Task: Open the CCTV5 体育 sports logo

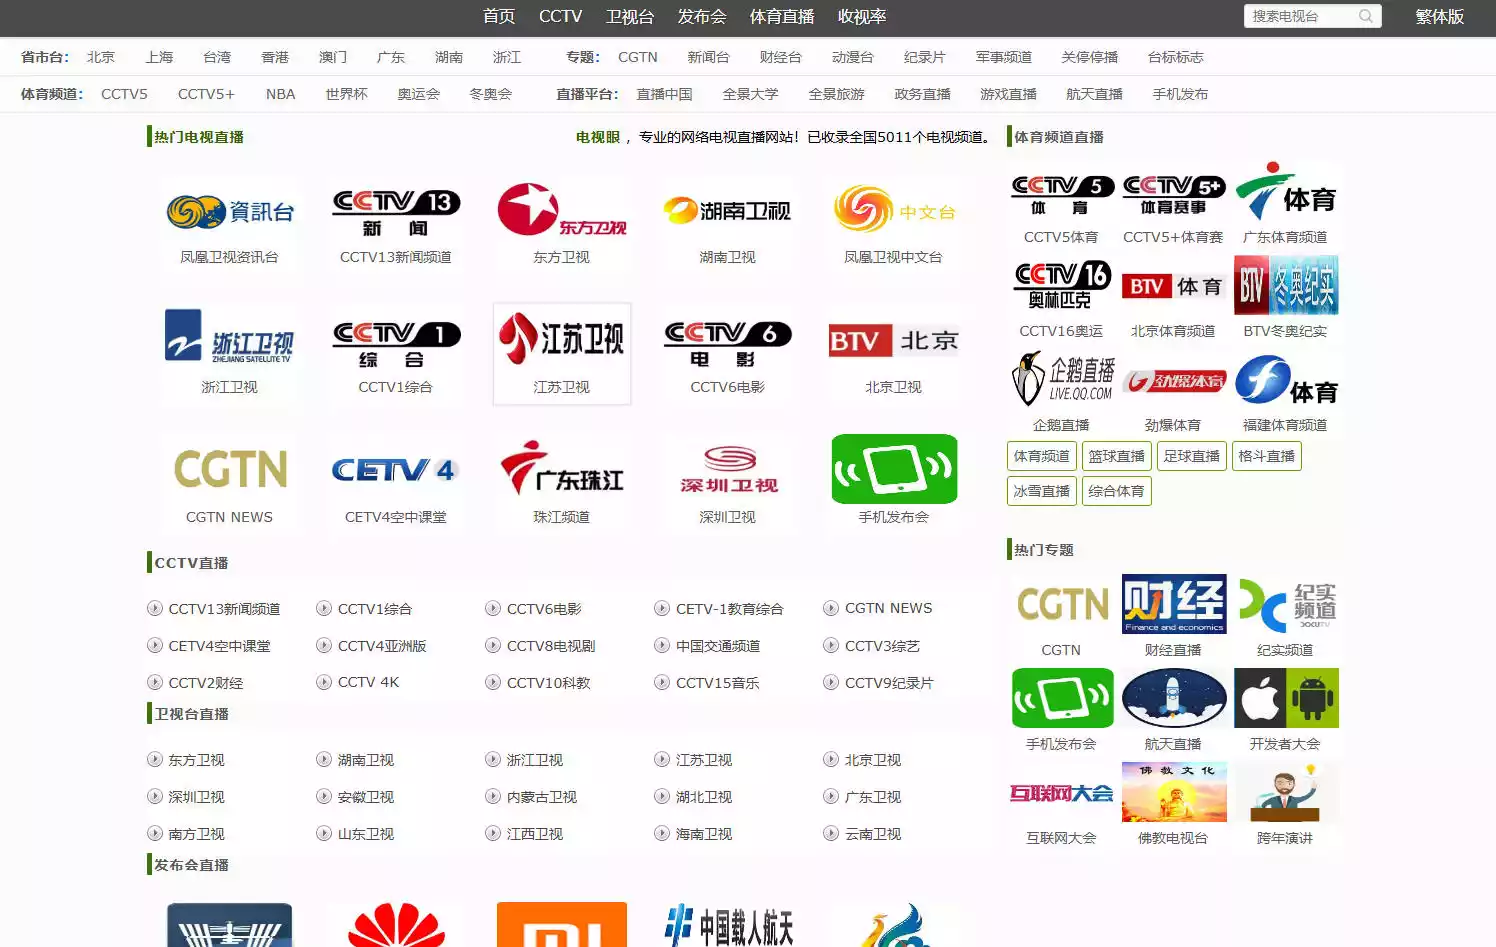Action: [1062, 196]
